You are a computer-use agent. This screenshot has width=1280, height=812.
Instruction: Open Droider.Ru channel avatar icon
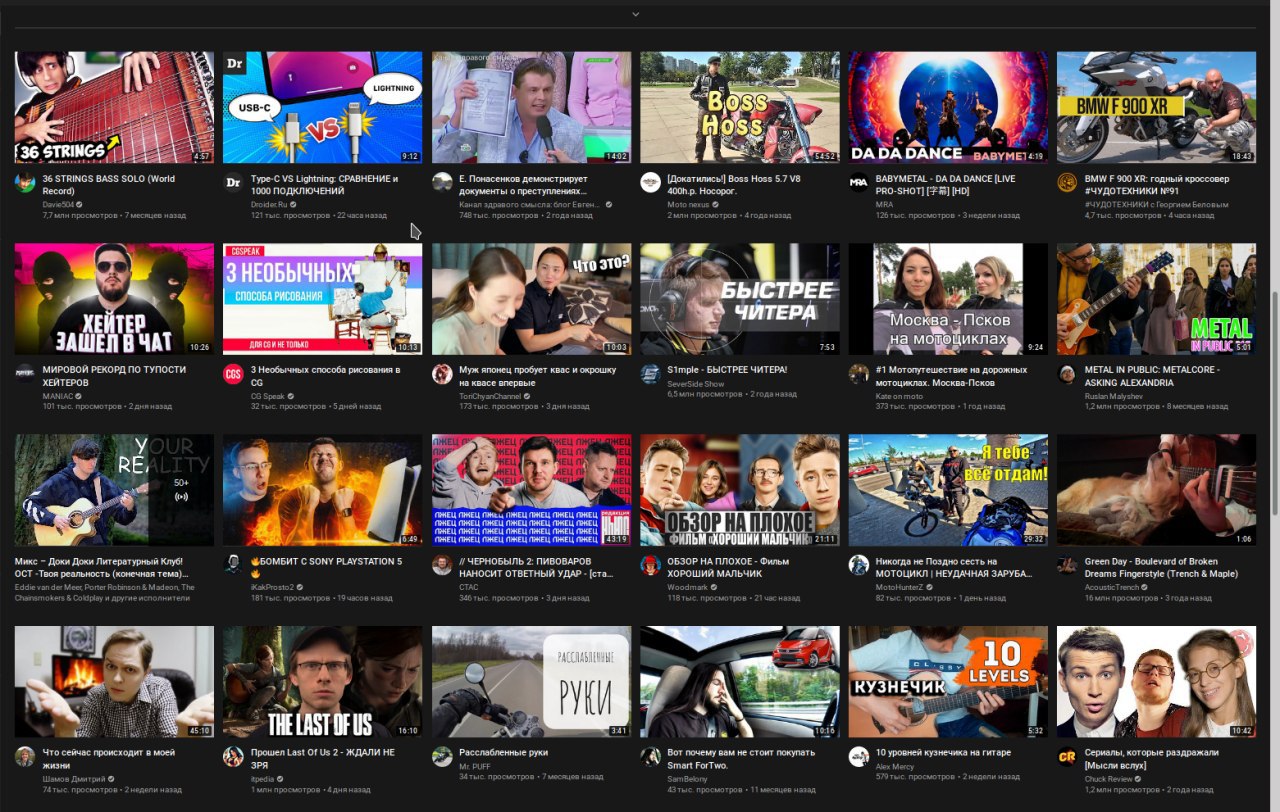[x=233, y=183]
